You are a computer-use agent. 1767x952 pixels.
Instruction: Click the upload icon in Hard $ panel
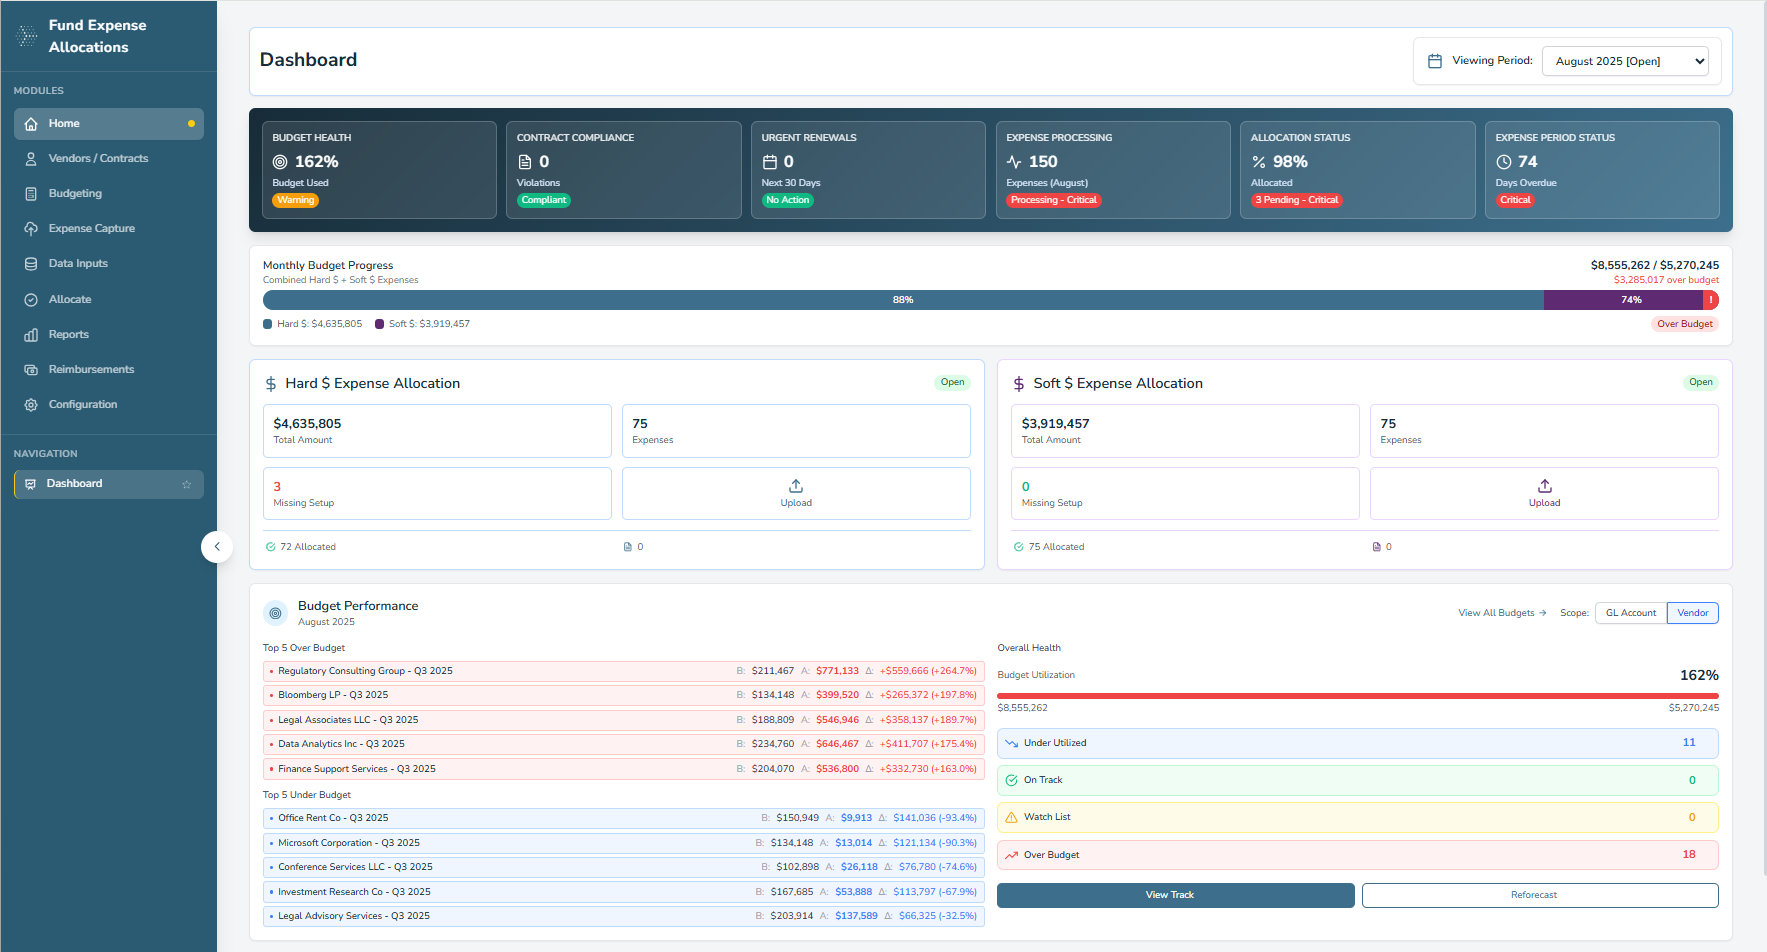pos(796,486)
